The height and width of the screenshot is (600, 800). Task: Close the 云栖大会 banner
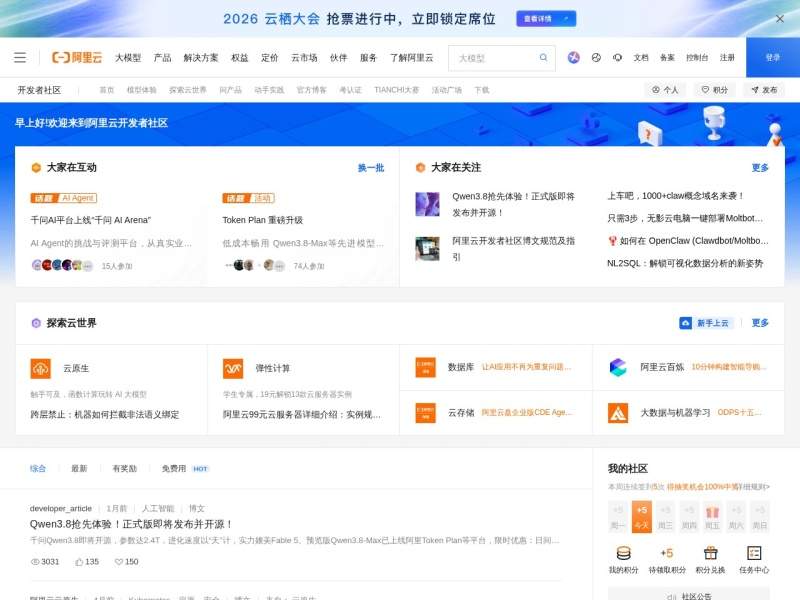click(x=780, y=19)
